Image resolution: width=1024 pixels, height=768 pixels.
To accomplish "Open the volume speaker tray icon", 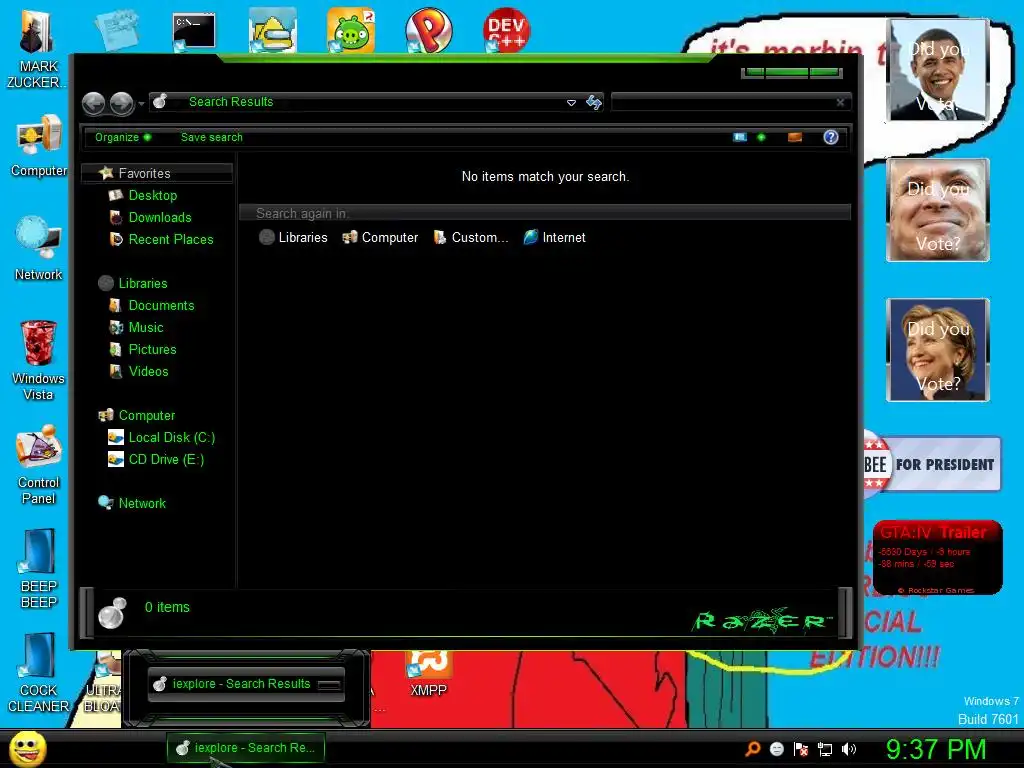I will tap(849, 749).
